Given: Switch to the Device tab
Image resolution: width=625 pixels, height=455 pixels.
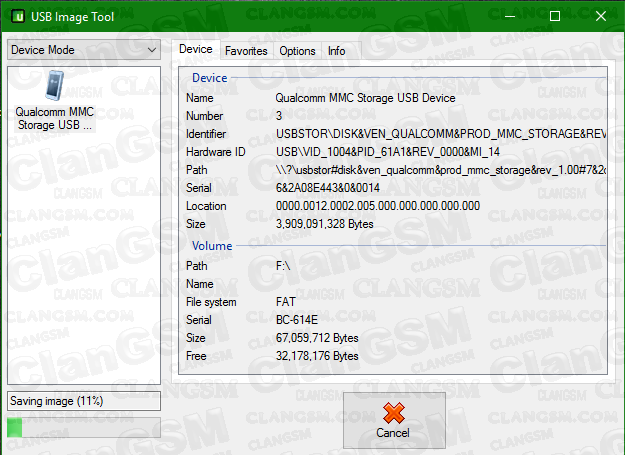Looking at the screenshot, I should click(x=195, y=49).
